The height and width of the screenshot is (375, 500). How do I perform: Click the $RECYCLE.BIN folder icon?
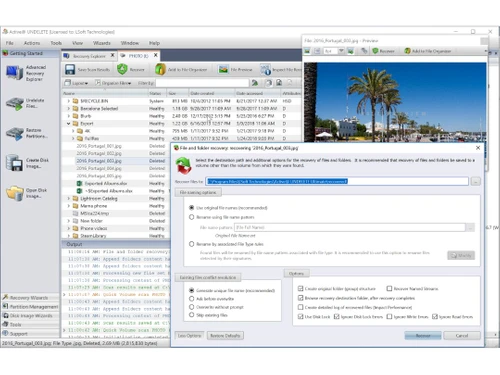click(76, 101)
